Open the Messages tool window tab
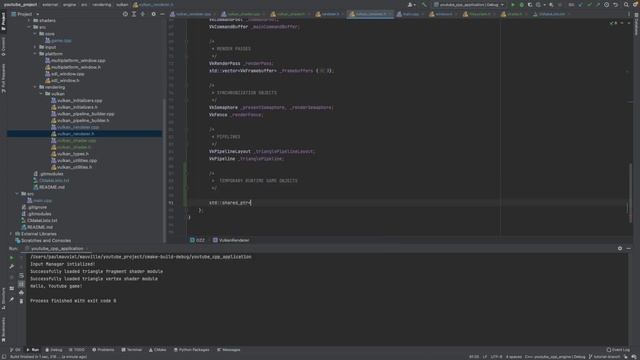The height and width of the screenshot is (360, 640). click(x=229, y=350)
